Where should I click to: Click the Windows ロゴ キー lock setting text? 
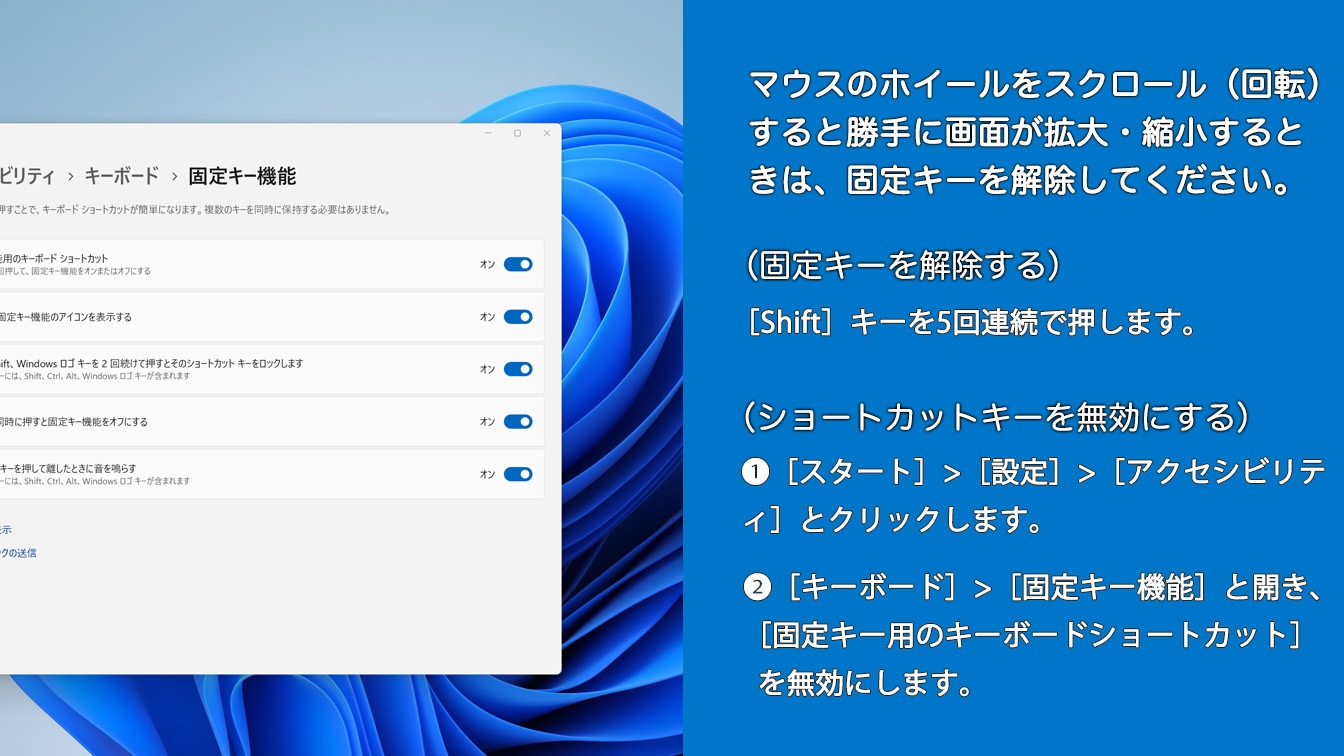pos(150,364)
